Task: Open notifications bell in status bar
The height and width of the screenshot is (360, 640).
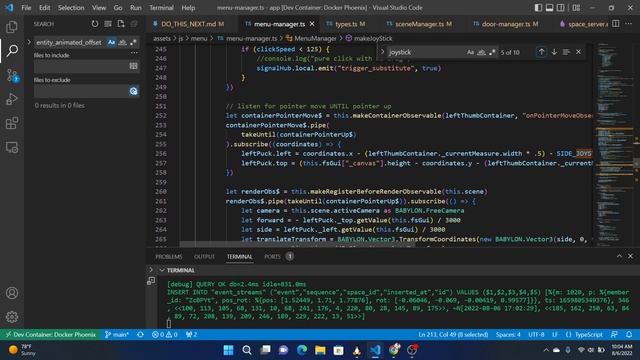Action: (x=629, y=335)
